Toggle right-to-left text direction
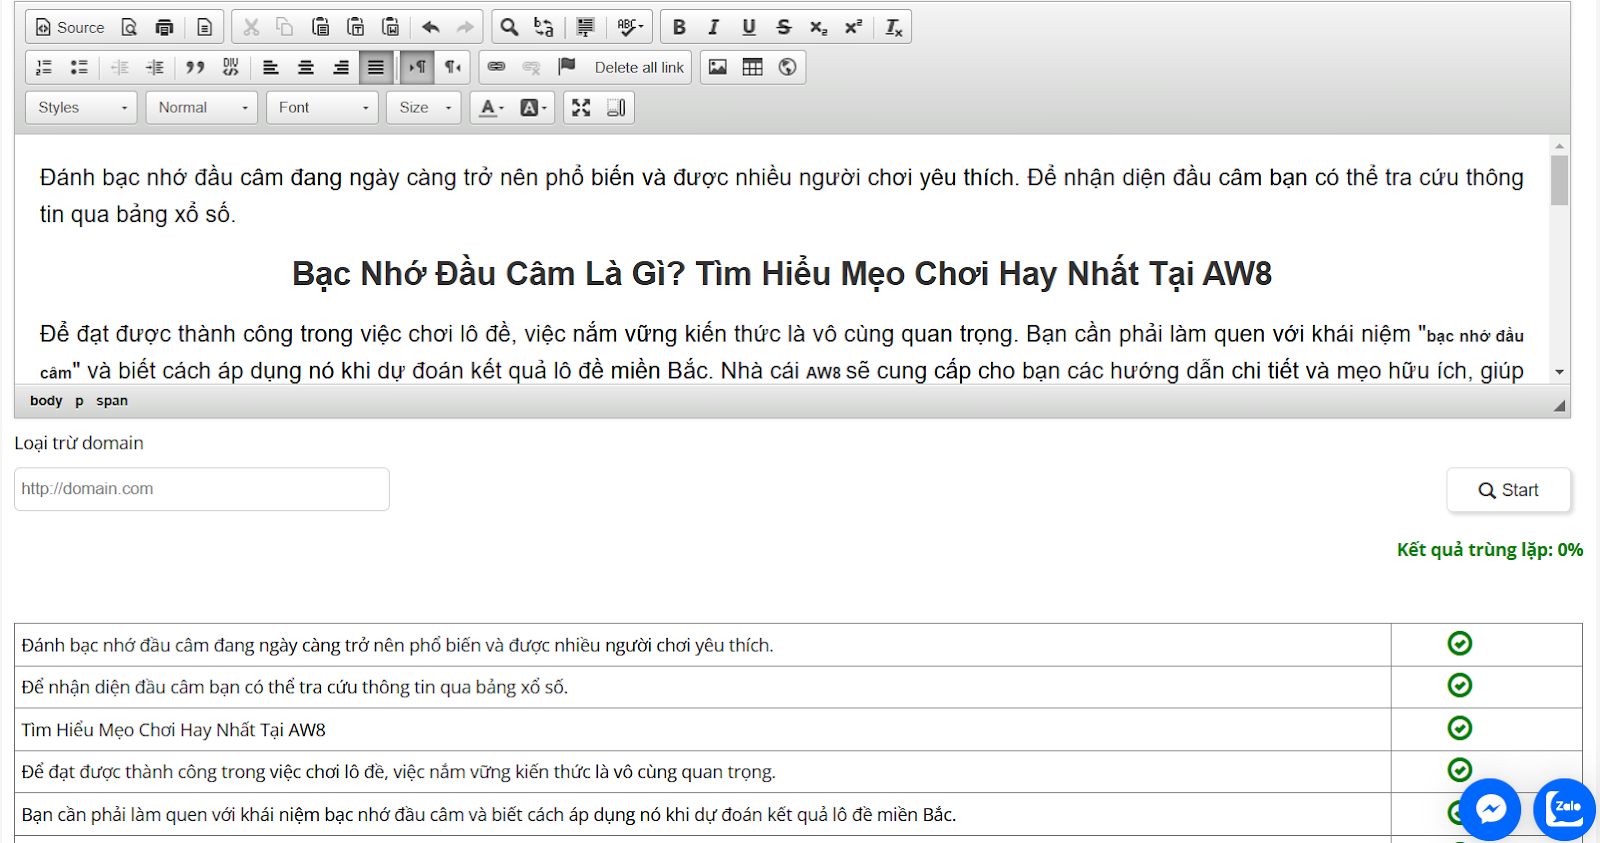 click(453, 67)
